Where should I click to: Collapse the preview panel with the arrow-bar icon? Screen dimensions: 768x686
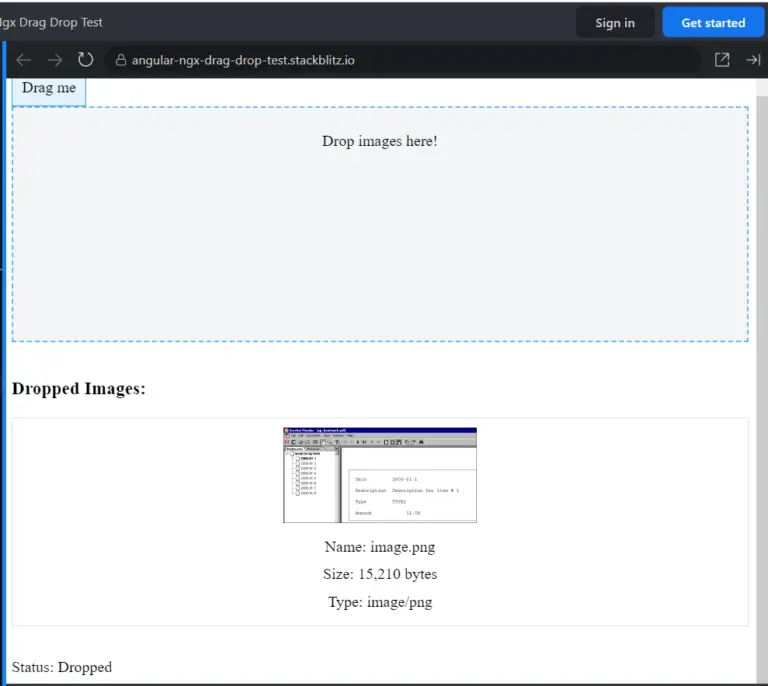[753, 60]
